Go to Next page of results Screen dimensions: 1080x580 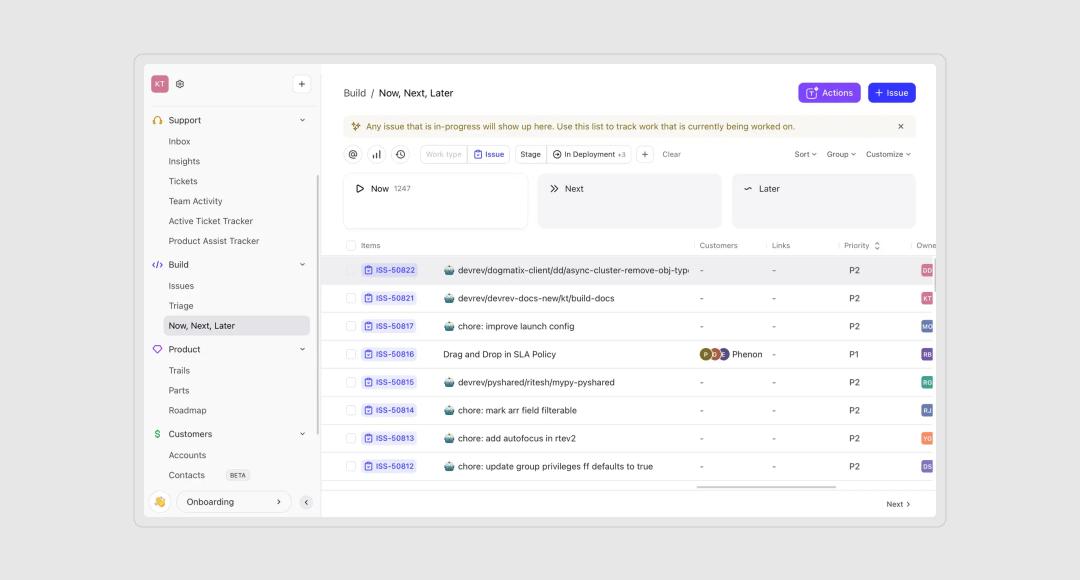click(x=897, y=504)
